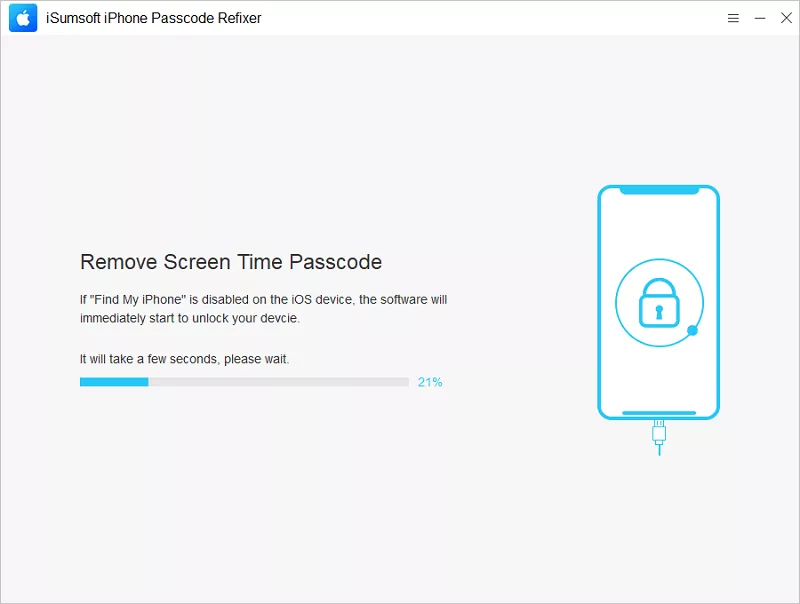Click the padlock icon on the phone
This screenshot has height=604, width=800.
pos(658,302)
